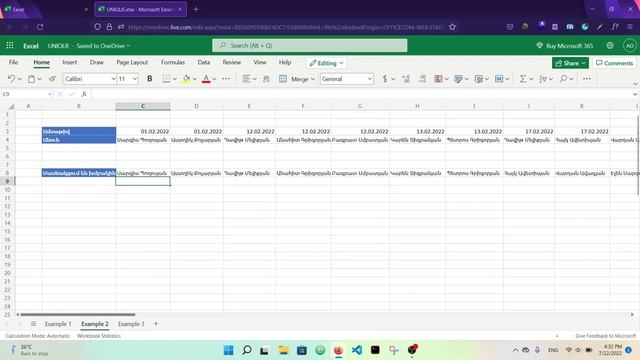640x360 pixels.
Task: Expand the font size 11 dropdown
Action: tap(135, 79)
